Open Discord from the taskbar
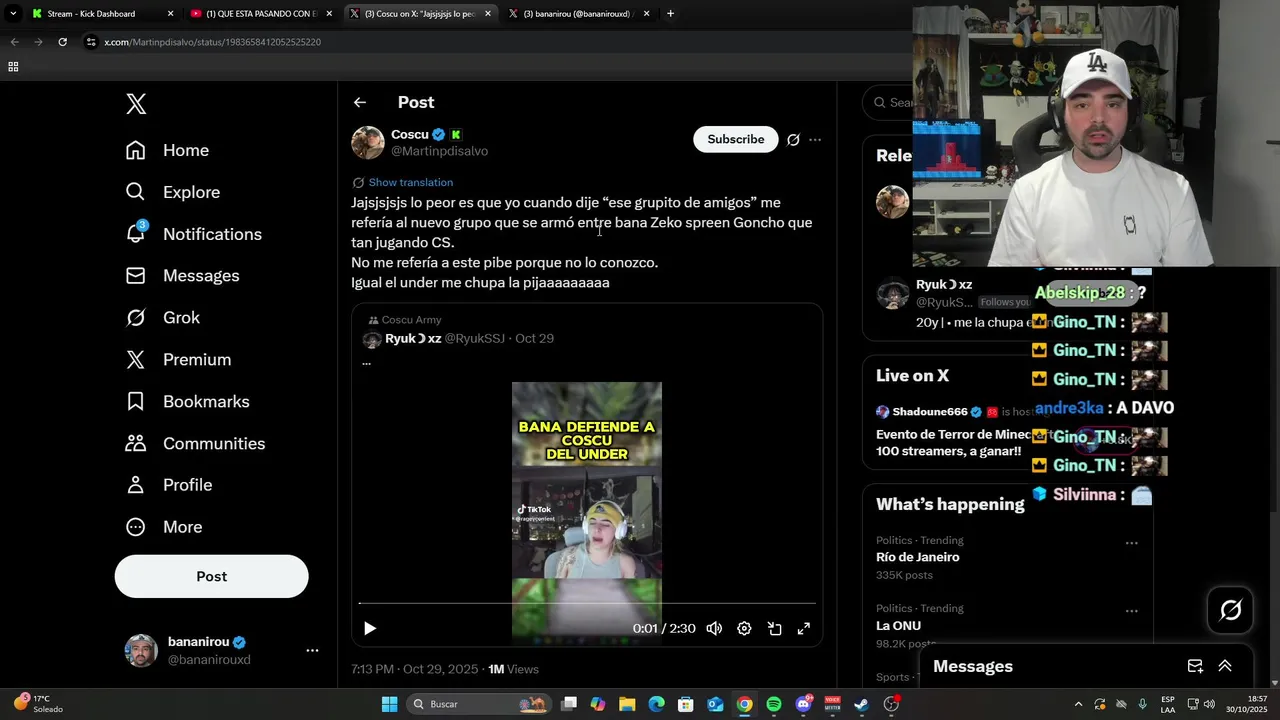 pos(804,704)
